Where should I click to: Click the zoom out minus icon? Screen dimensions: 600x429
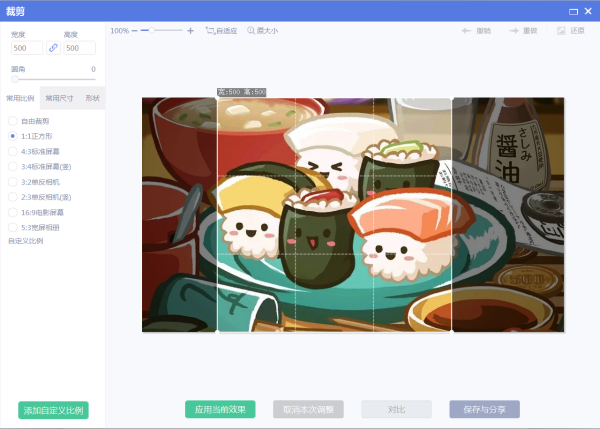[134, 31]
